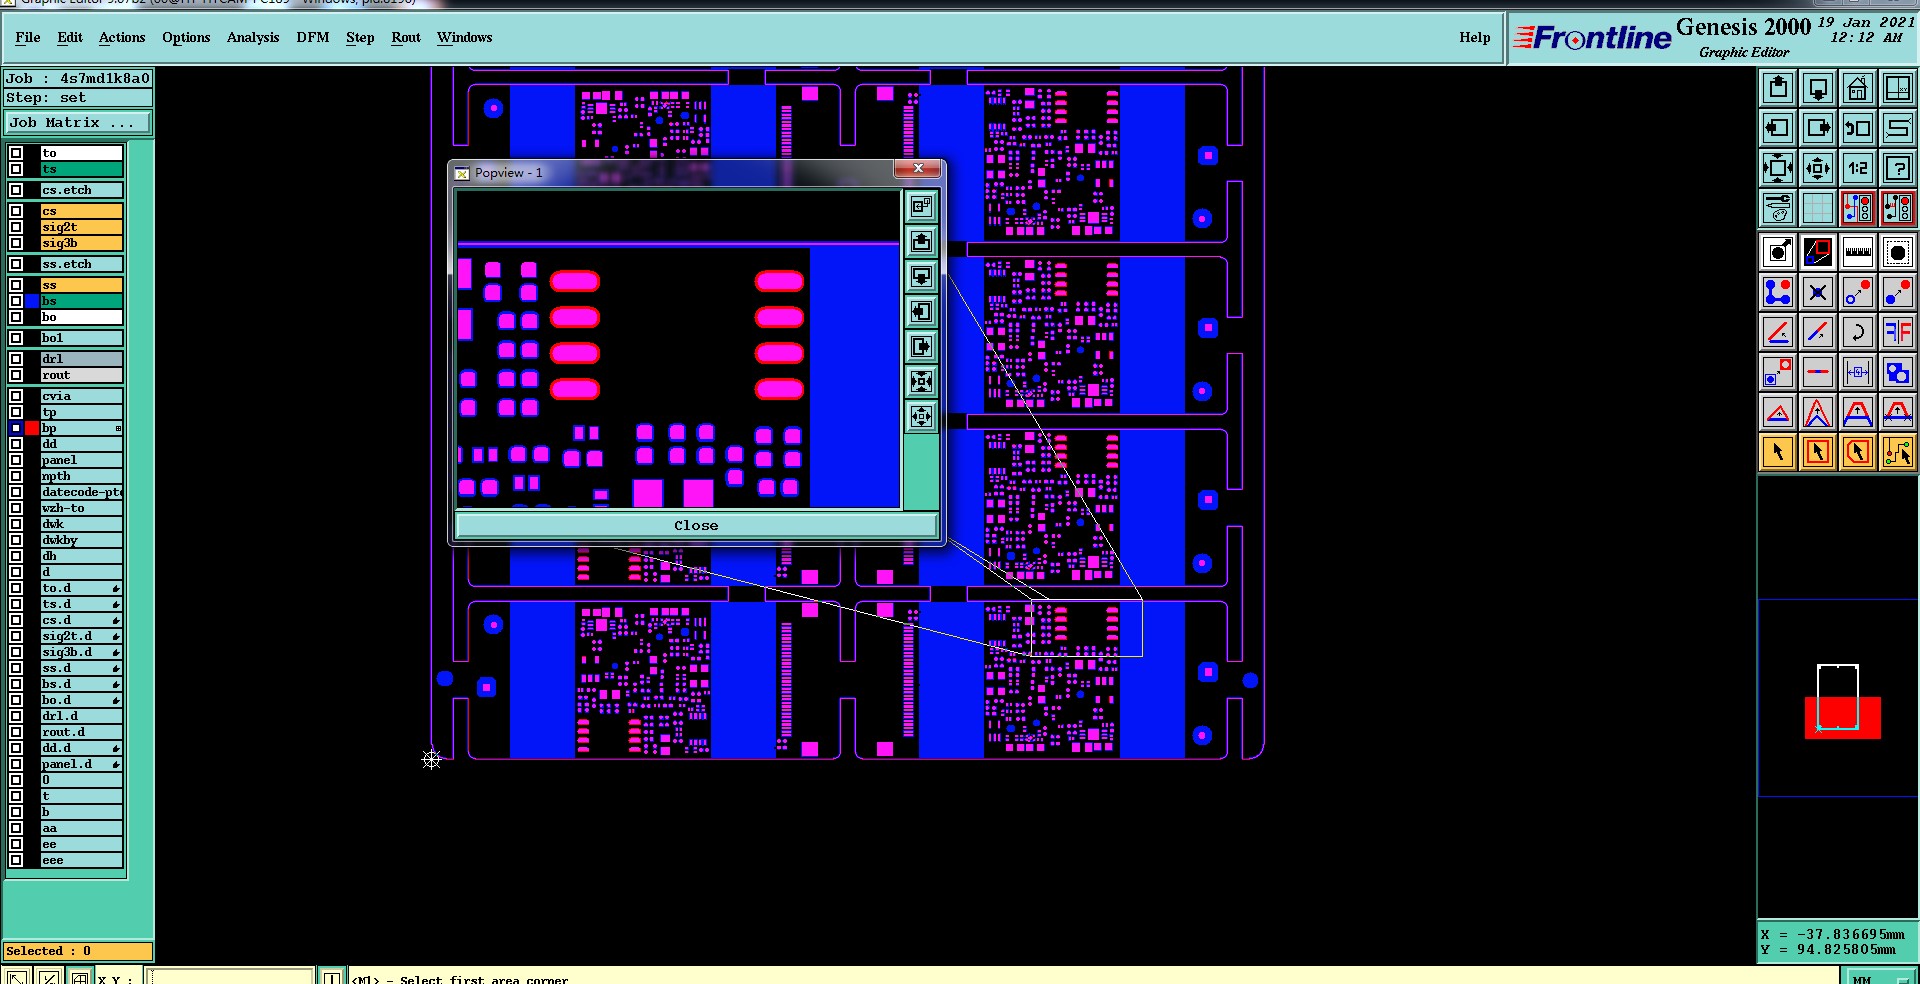
Task: Toggle the grid display icon
Action: [x=1818, y=208]
